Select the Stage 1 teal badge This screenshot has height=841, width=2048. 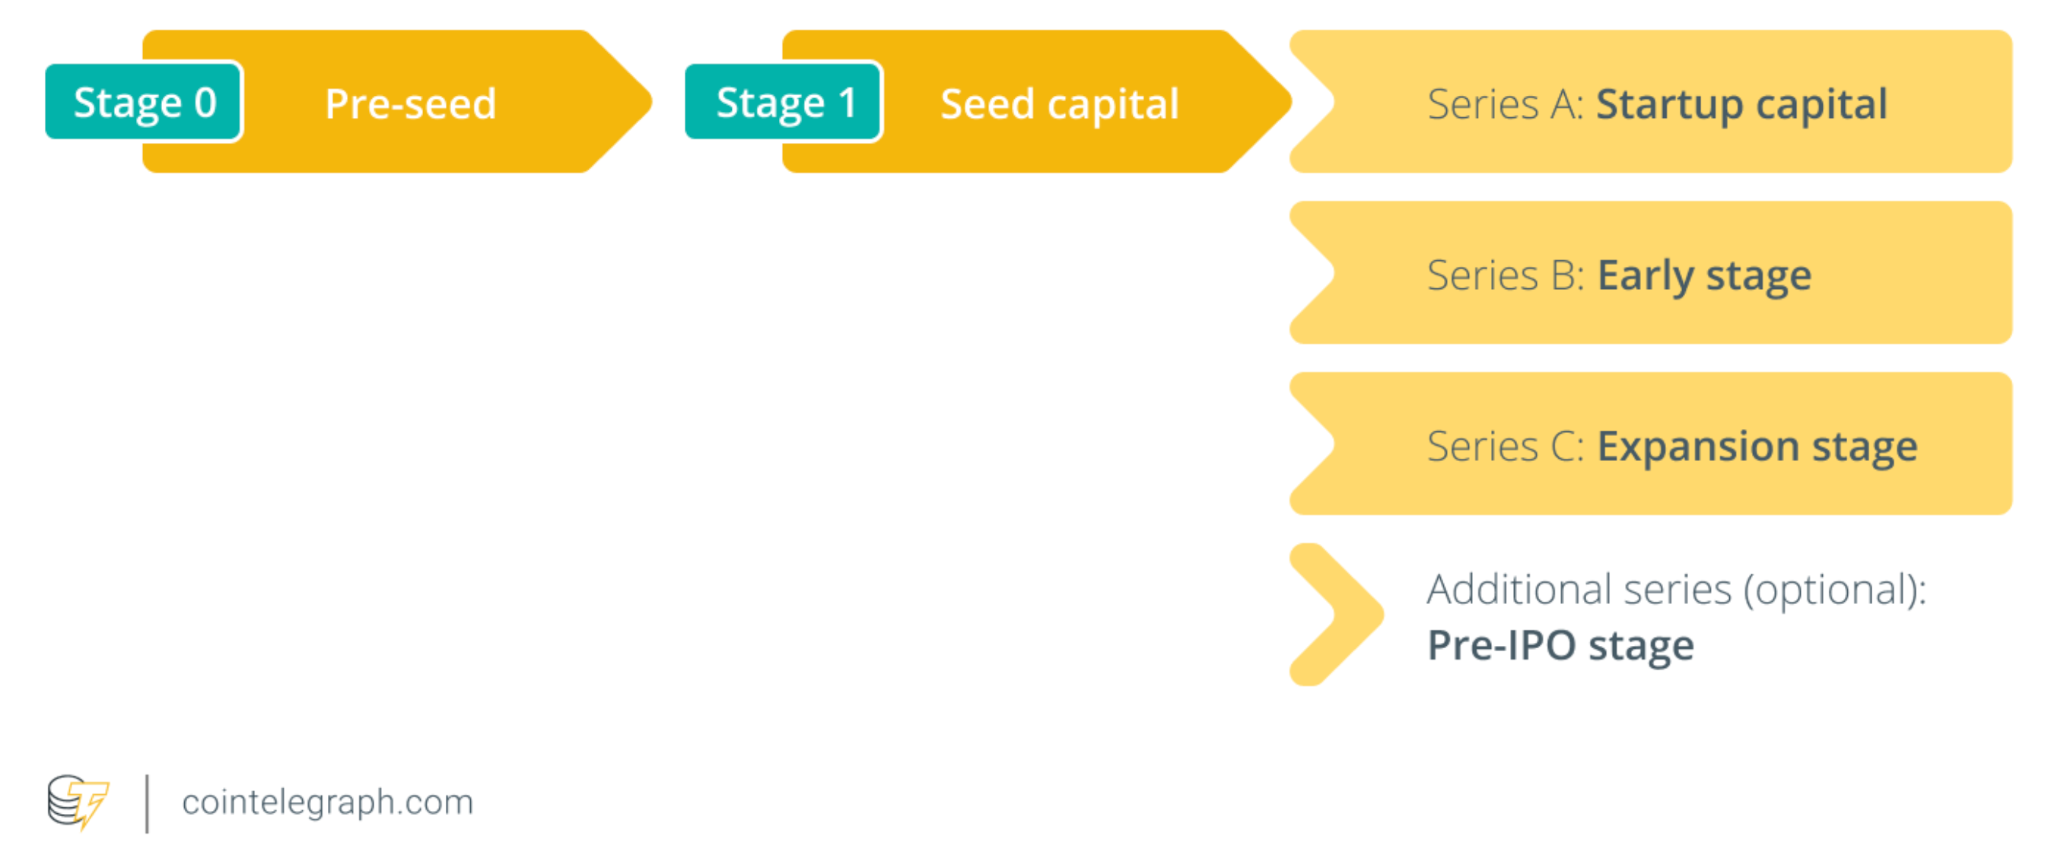click(784, 102)
